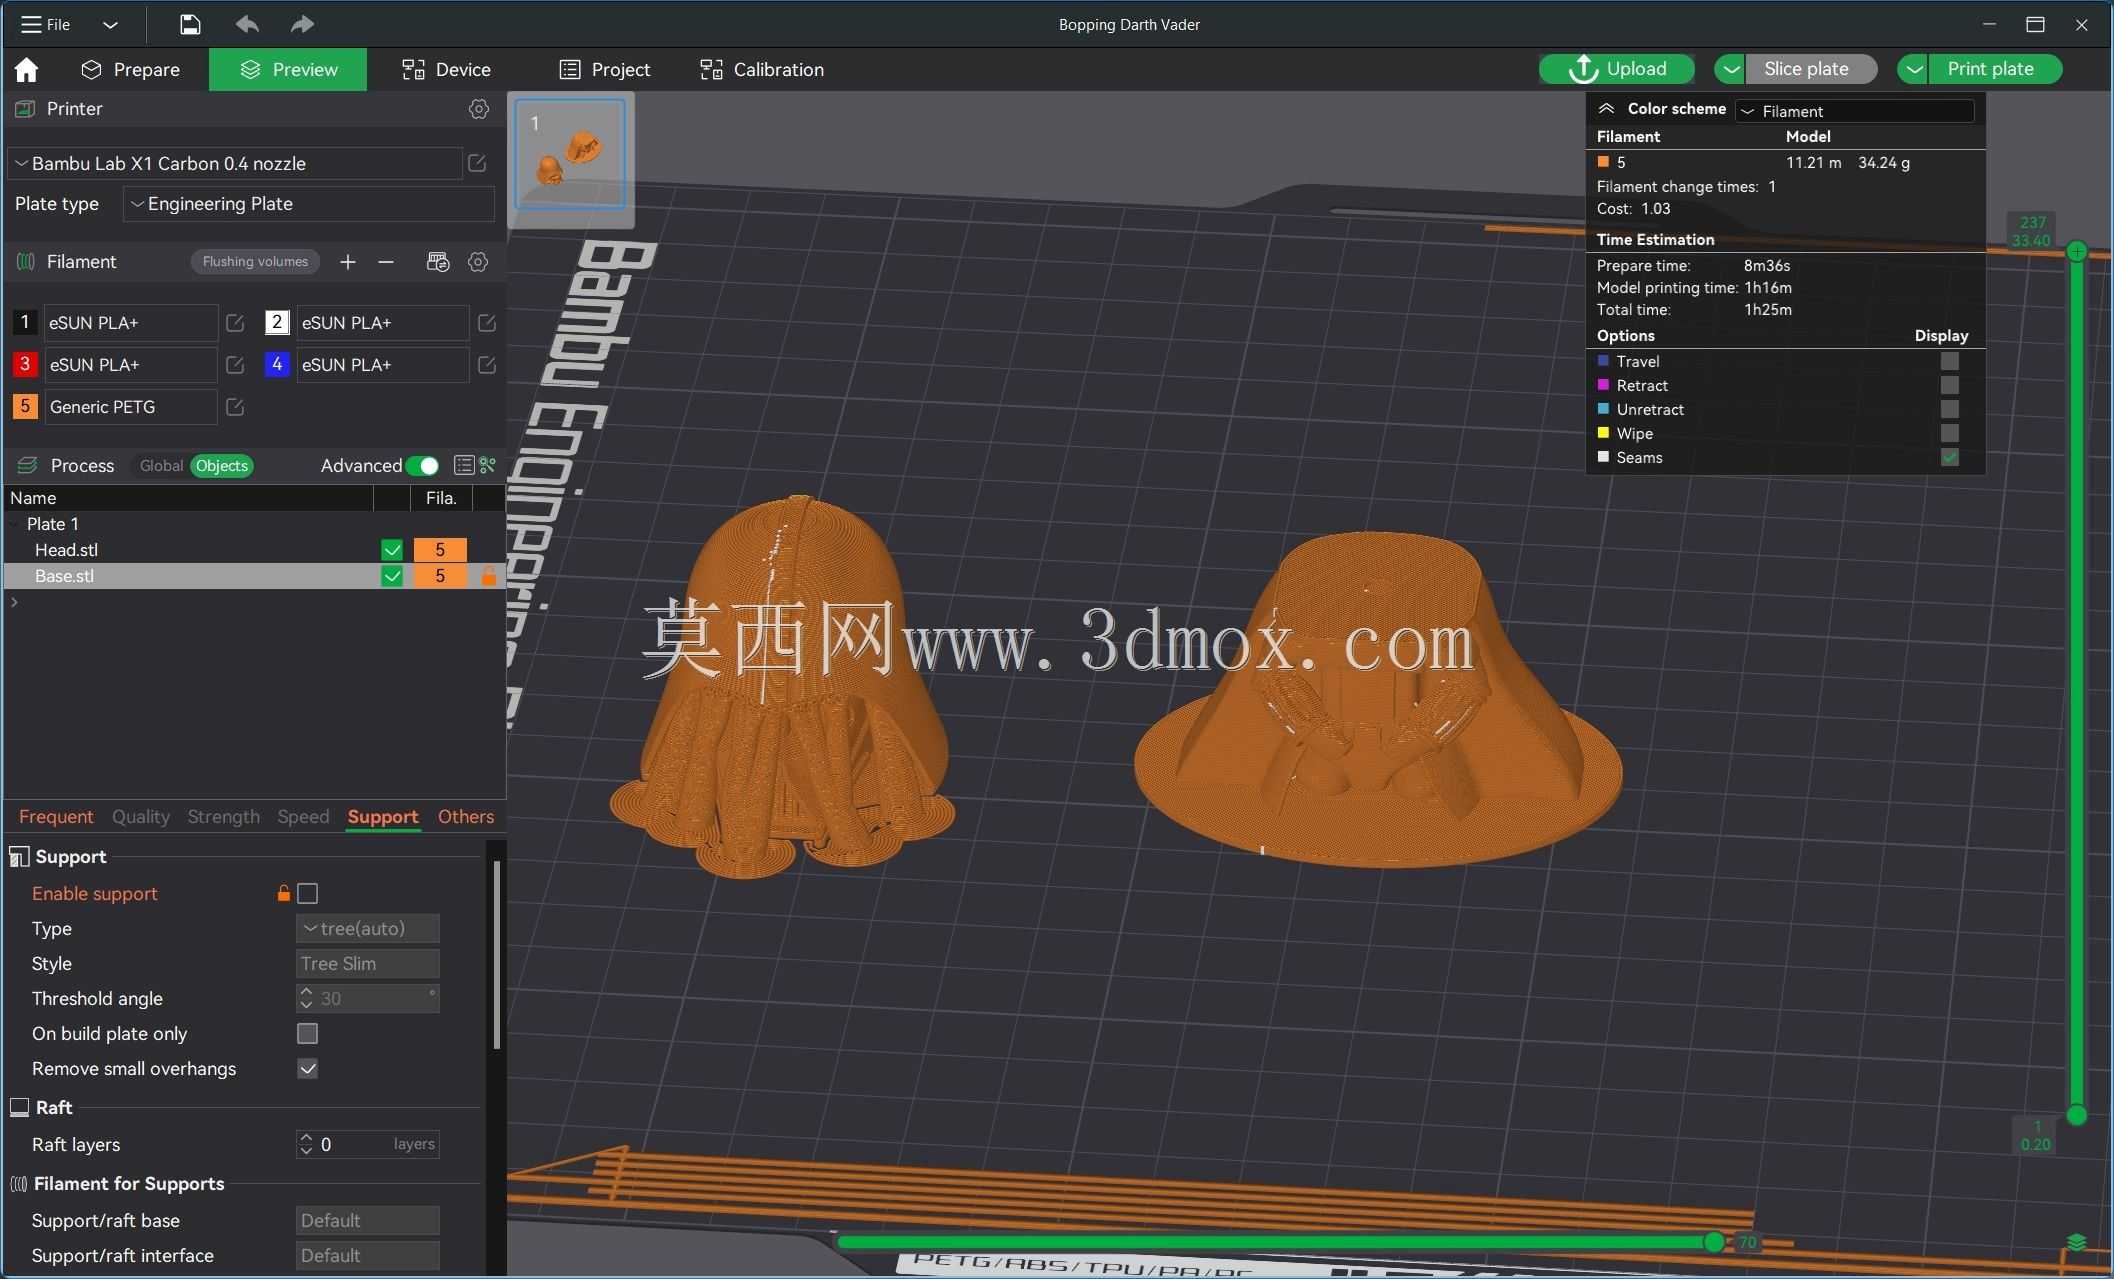Open Slice plate options arrow
The width and height of the screenshot is (2114, 1279).
click(x=1730, y=69)
